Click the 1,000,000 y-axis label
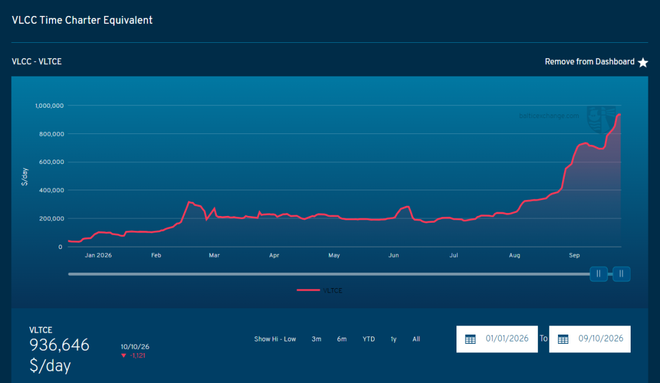The height and width of the screenshot is (383, 660). pyautogui.click(x=49, y=106)
